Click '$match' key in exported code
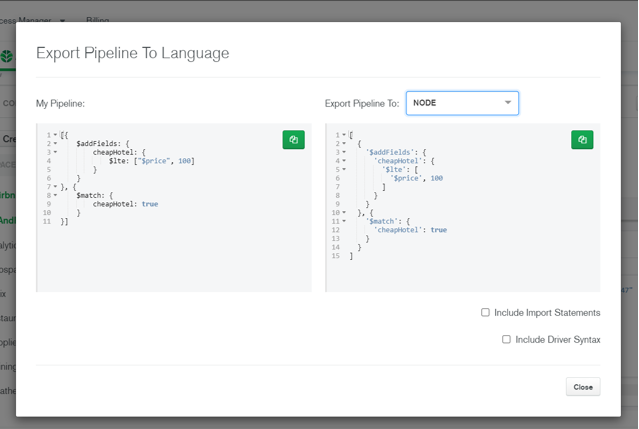 click(x=382, y=221)
